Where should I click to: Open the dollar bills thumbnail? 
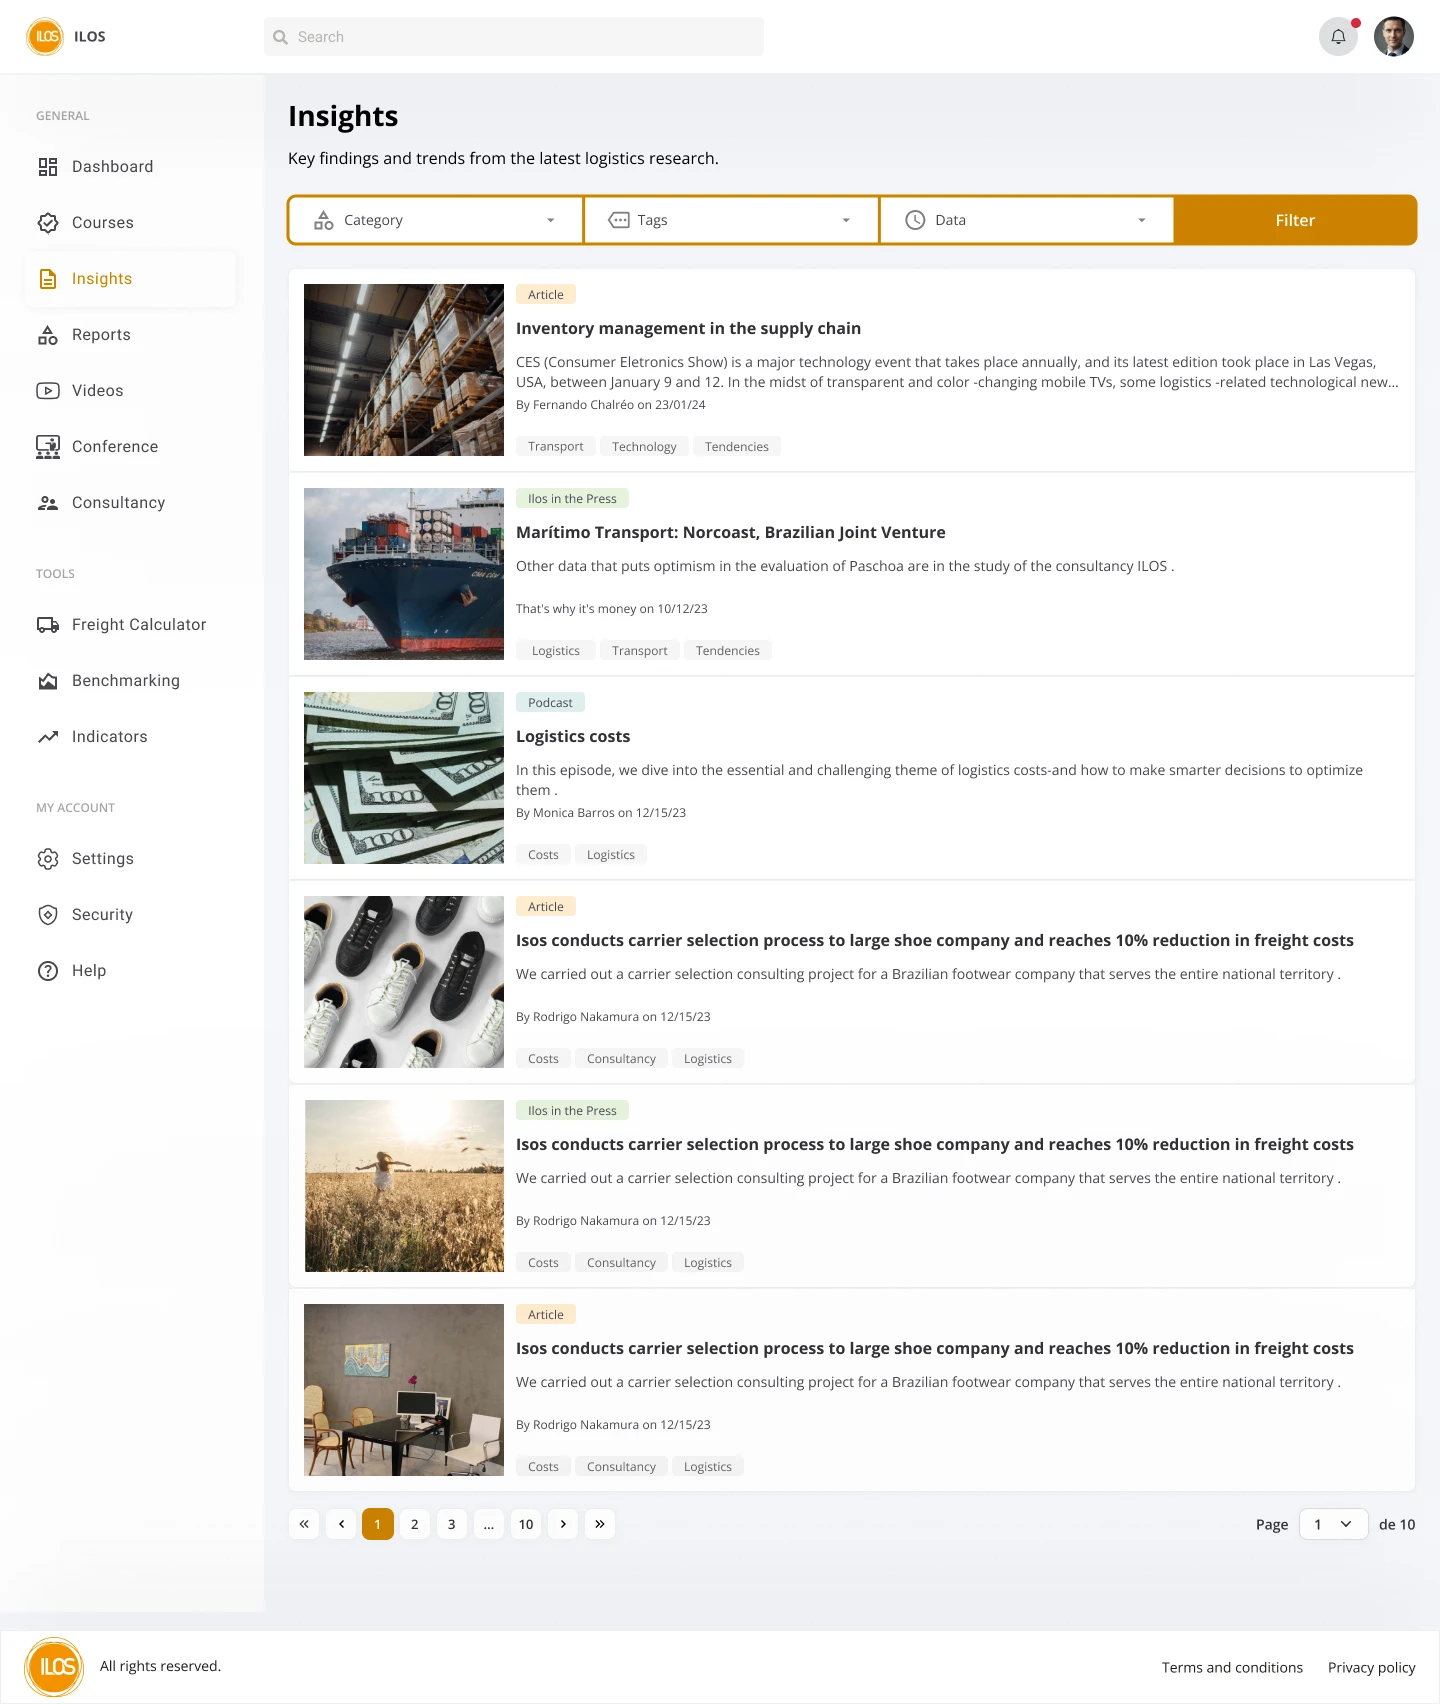(404, 778)
